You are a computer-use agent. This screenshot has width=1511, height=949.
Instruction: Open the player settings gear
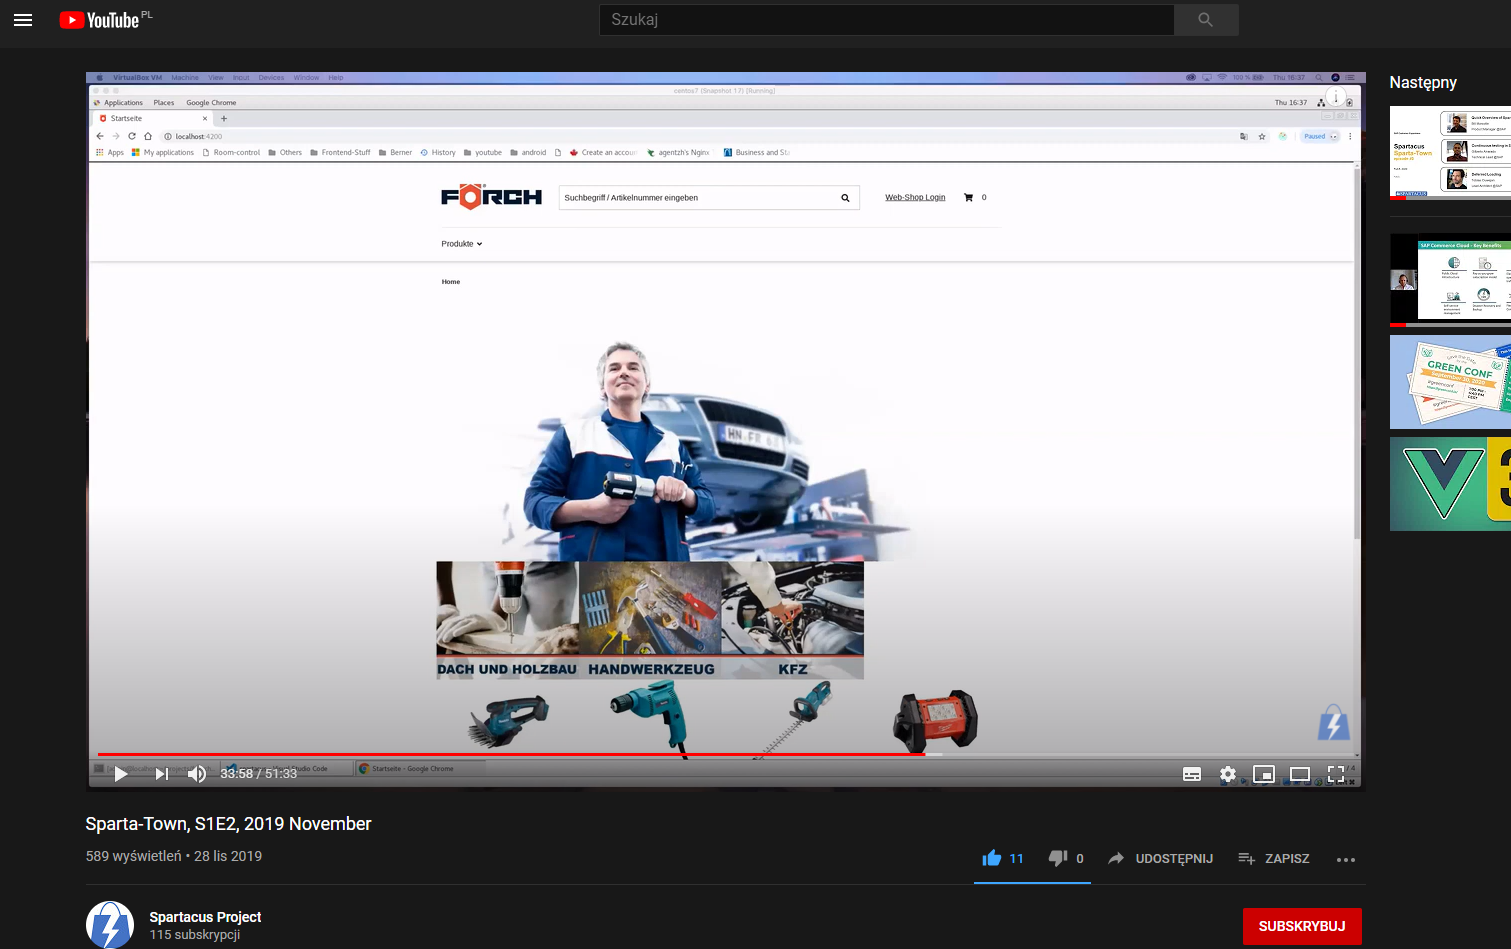coord(1228,774)
